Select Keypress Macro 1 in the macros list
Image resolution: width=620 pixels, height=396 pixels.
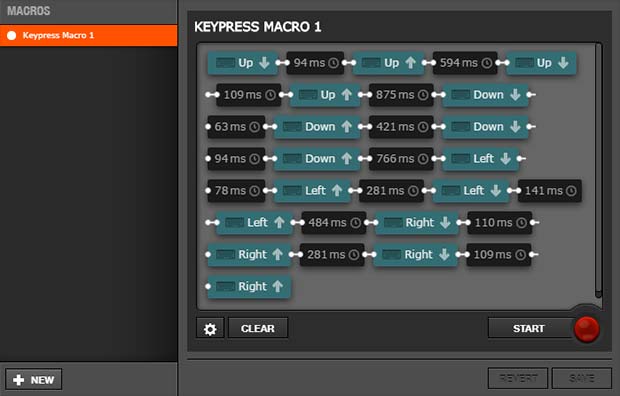click(x=89, y=36)
